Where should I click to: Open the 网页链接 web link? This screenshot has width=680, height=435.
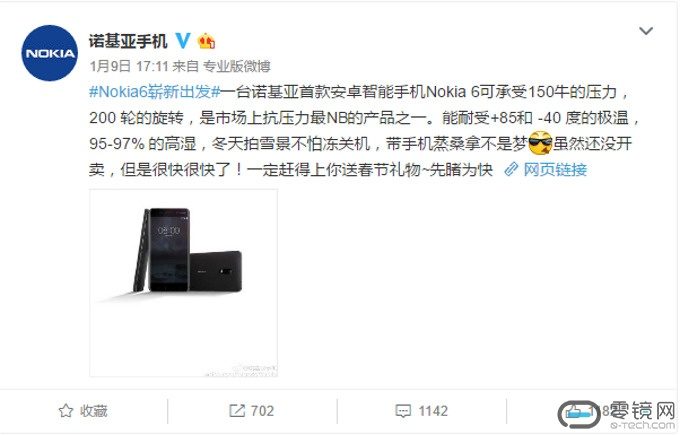[x=555, y=169]
